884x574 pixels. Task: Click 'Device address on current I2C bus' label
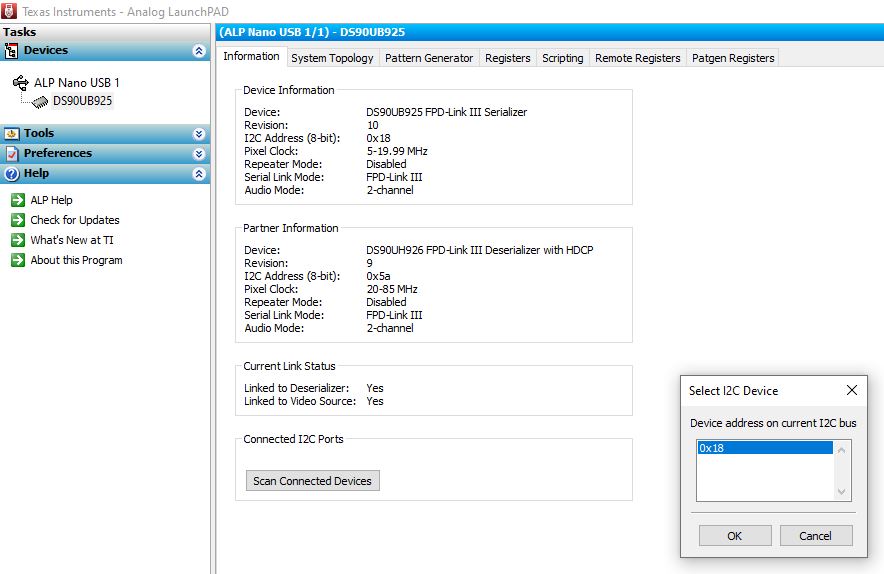[773, 423]
